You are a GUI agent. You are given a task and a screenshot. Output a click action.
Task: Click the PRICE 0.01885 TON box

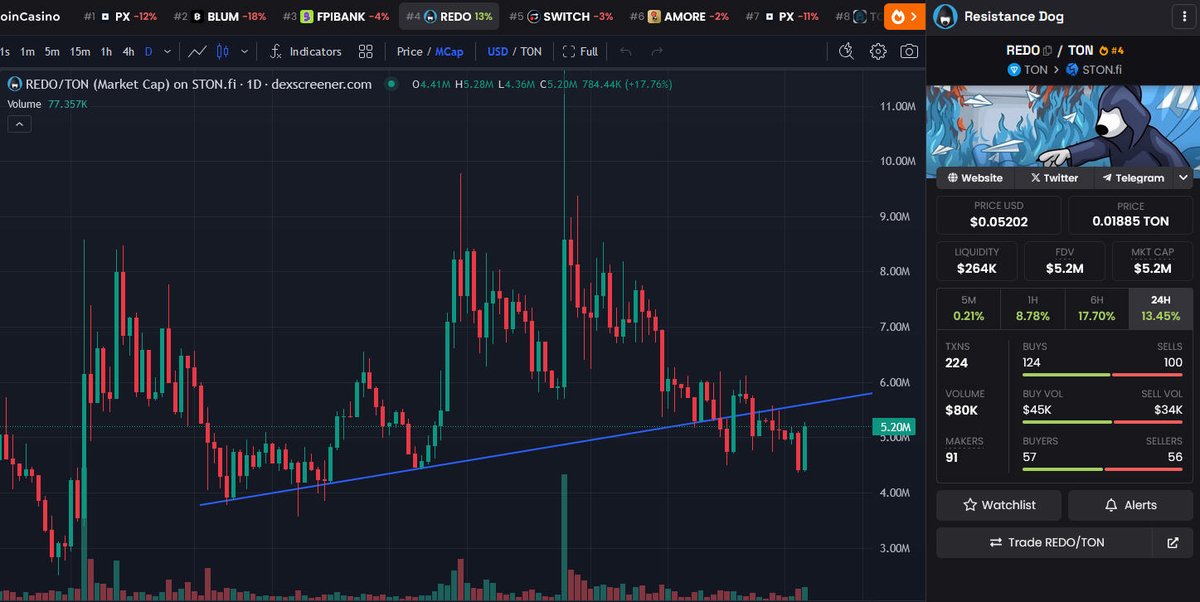[1130, 215]
